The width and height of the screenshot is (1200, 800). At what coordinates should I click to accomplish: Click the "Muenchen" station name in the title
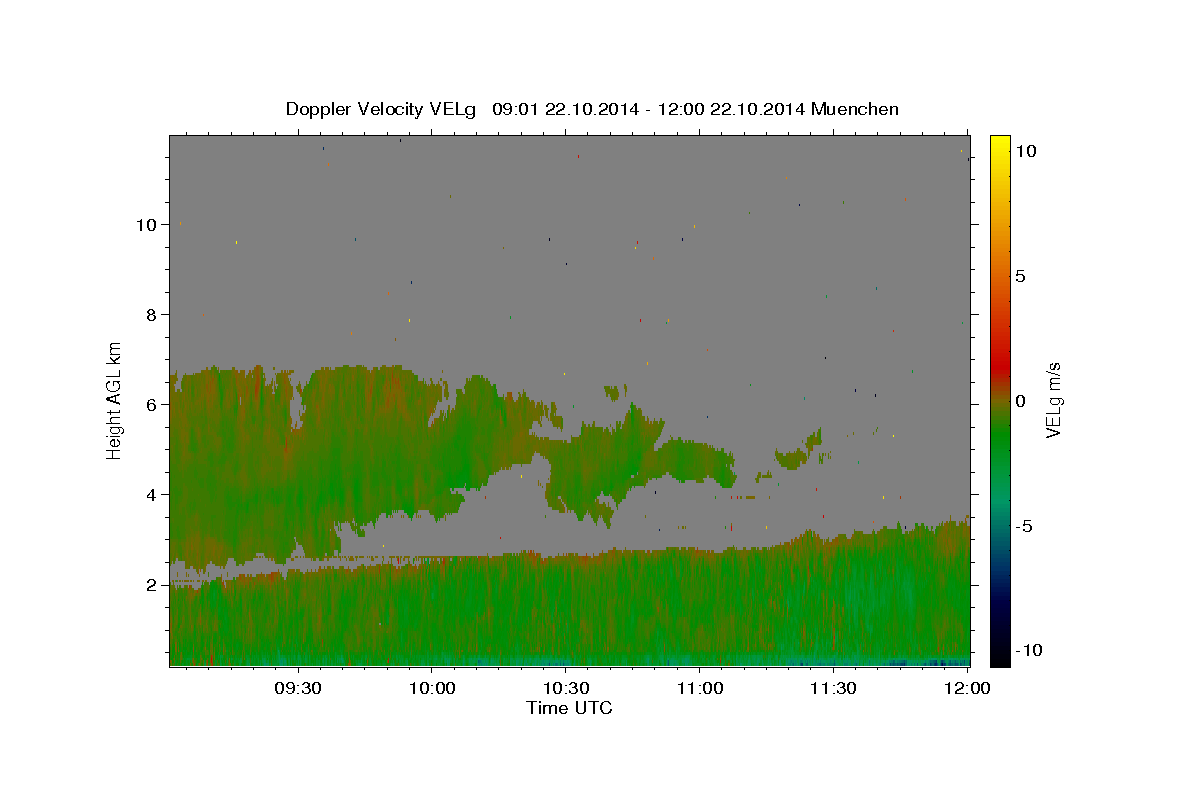855,109
